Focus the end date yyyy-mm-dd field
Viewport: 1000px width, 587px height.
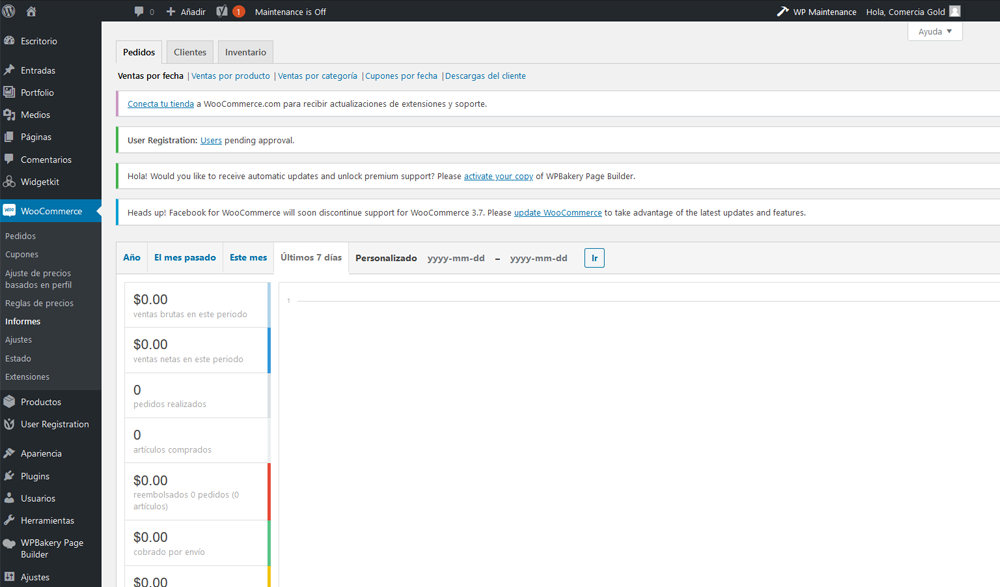point(539,258)
